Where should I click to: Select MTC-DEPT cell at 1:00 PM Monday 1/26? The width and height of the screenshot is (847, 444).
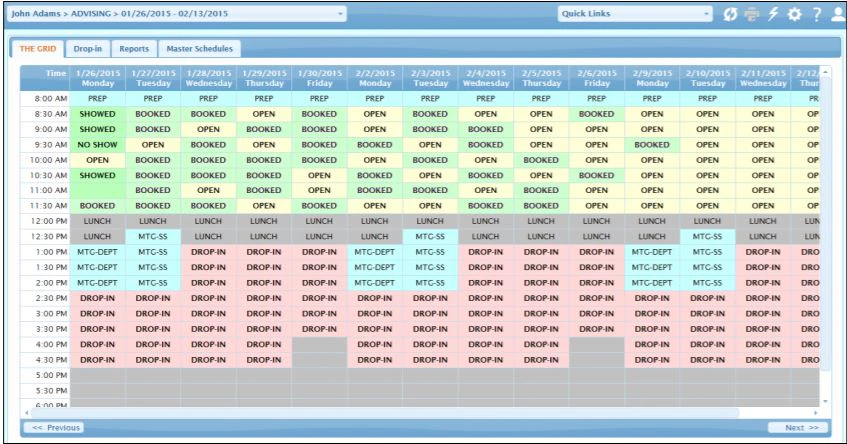pyautogui.click(x=98, y=252)
